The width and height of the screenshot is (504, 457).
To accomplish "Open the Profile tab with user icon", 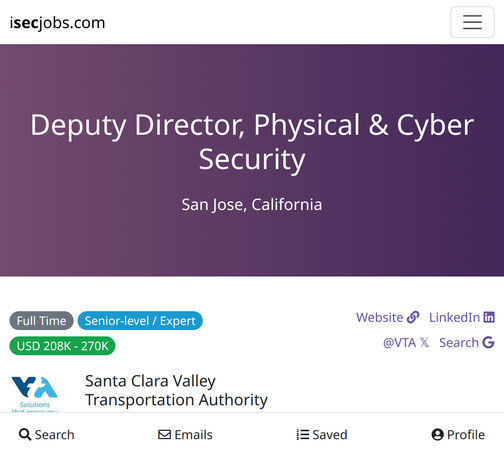I will pos(458,435).
